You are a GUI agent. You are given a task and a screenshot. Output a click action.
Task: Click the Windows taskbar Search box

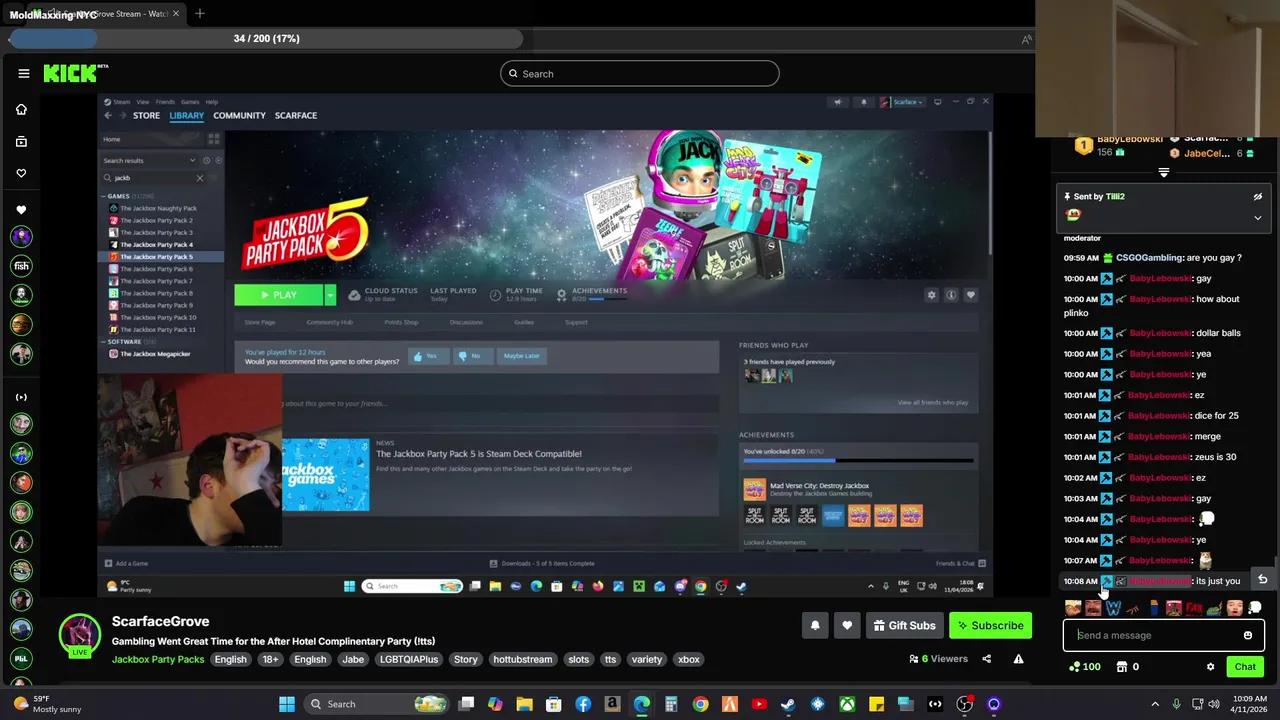375,704
